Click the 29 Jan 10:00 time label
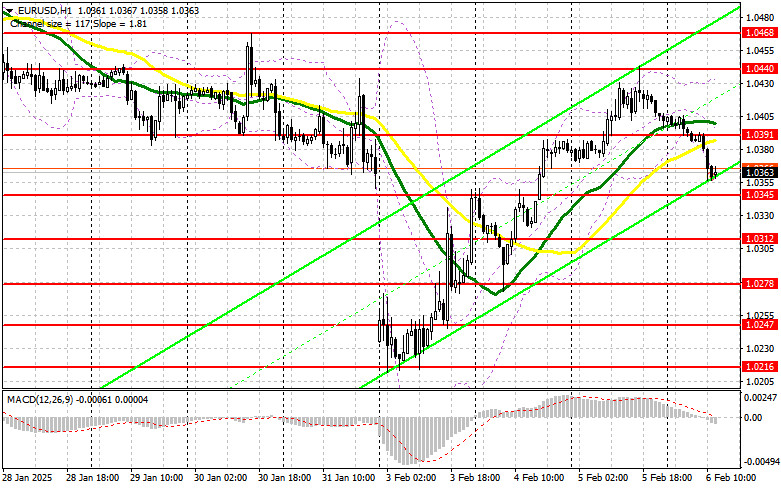Image resolution: width=781 pixels, height=489 pixels. pyautogui.click(x=156, y=478)
